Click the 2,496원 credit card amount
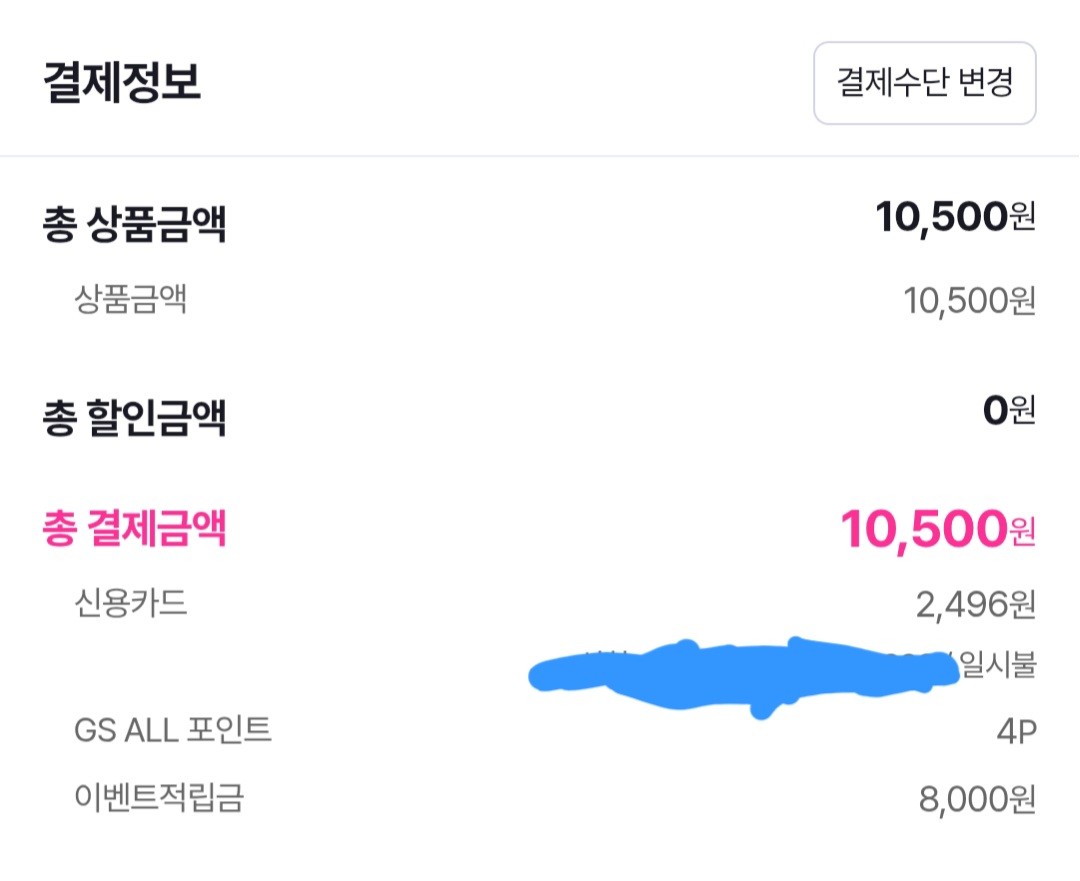This screenshot has height=881, width=1080. tap(975, 604)
